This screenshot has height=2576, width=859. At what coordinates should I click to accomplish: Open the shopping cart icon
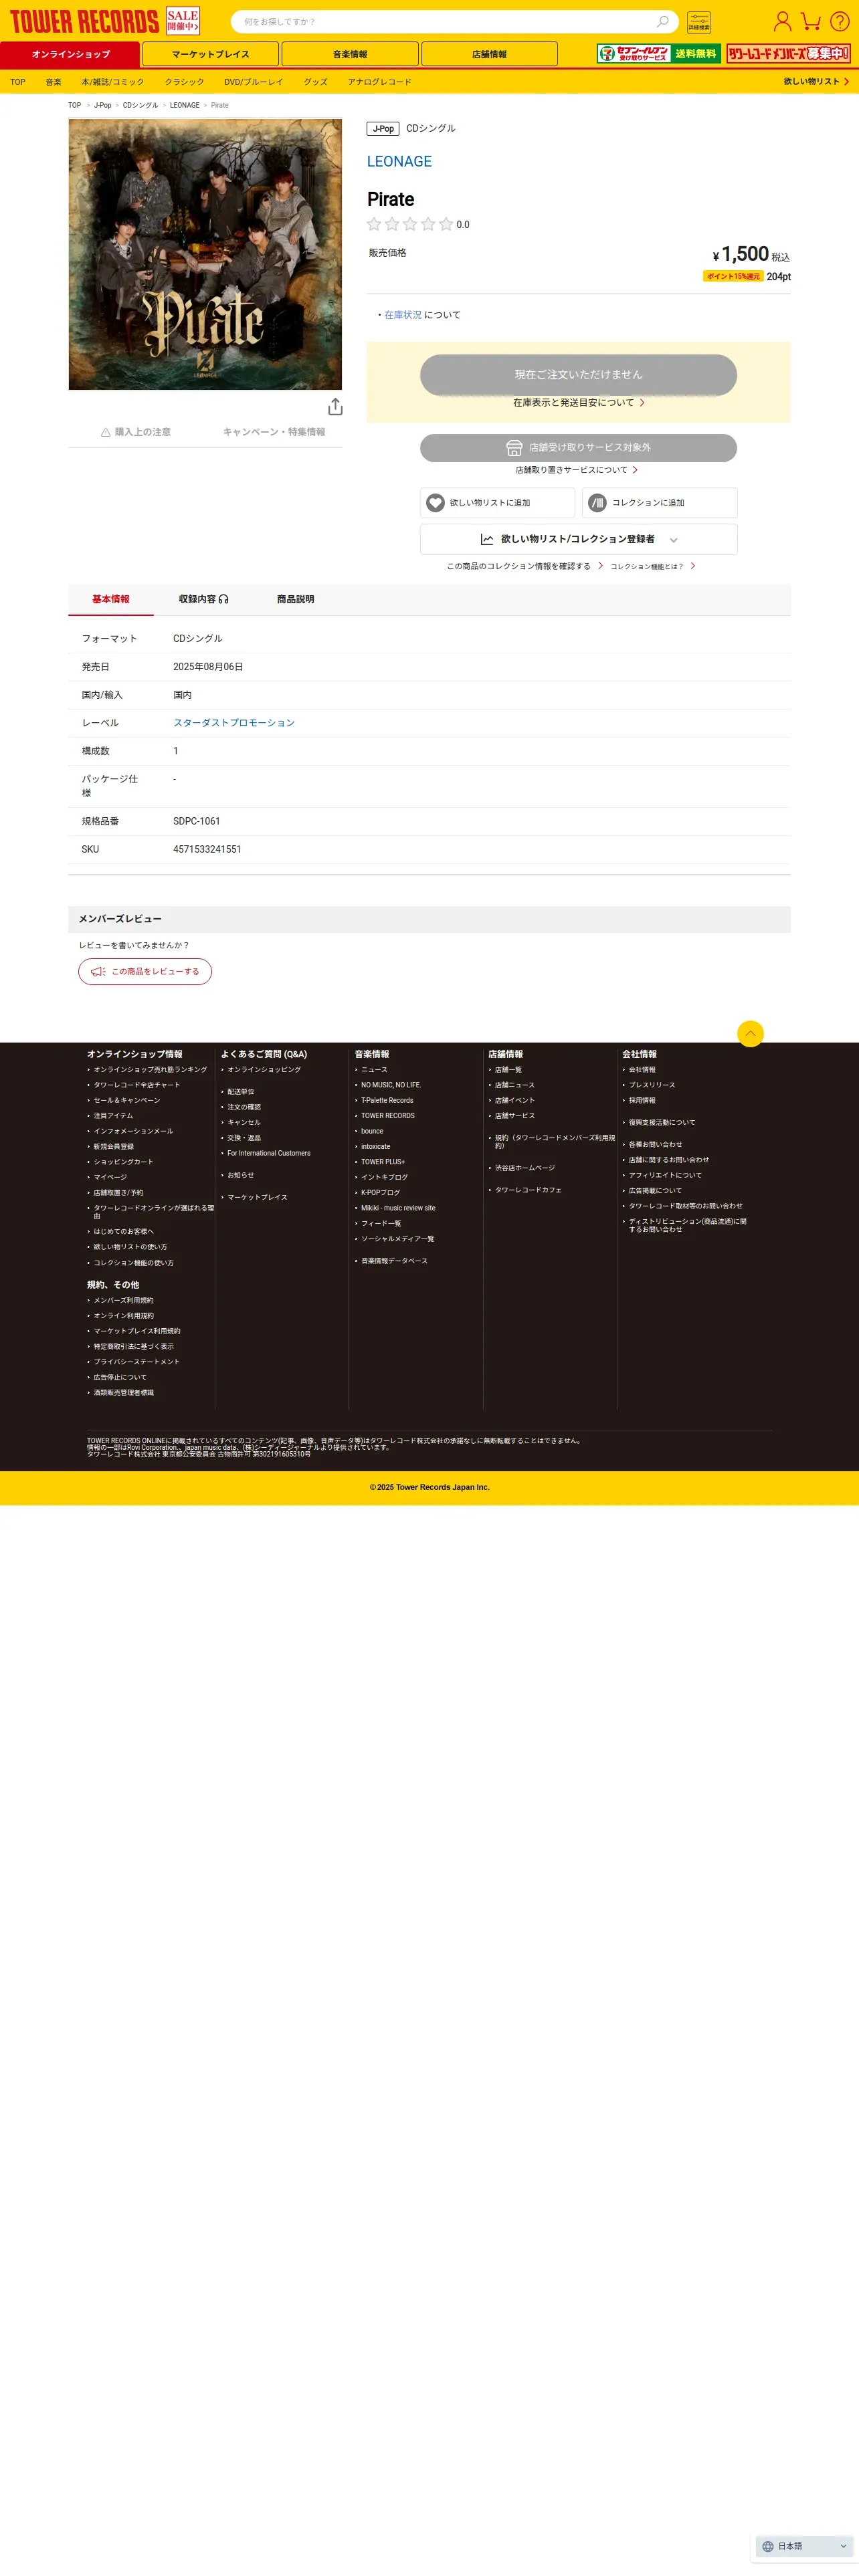pyautogui.click(x=811, y=21)
